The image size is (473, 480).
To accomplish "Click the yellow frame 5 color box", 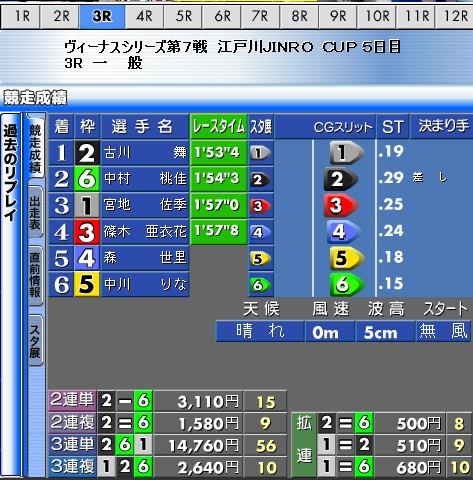I will [87, 284].
